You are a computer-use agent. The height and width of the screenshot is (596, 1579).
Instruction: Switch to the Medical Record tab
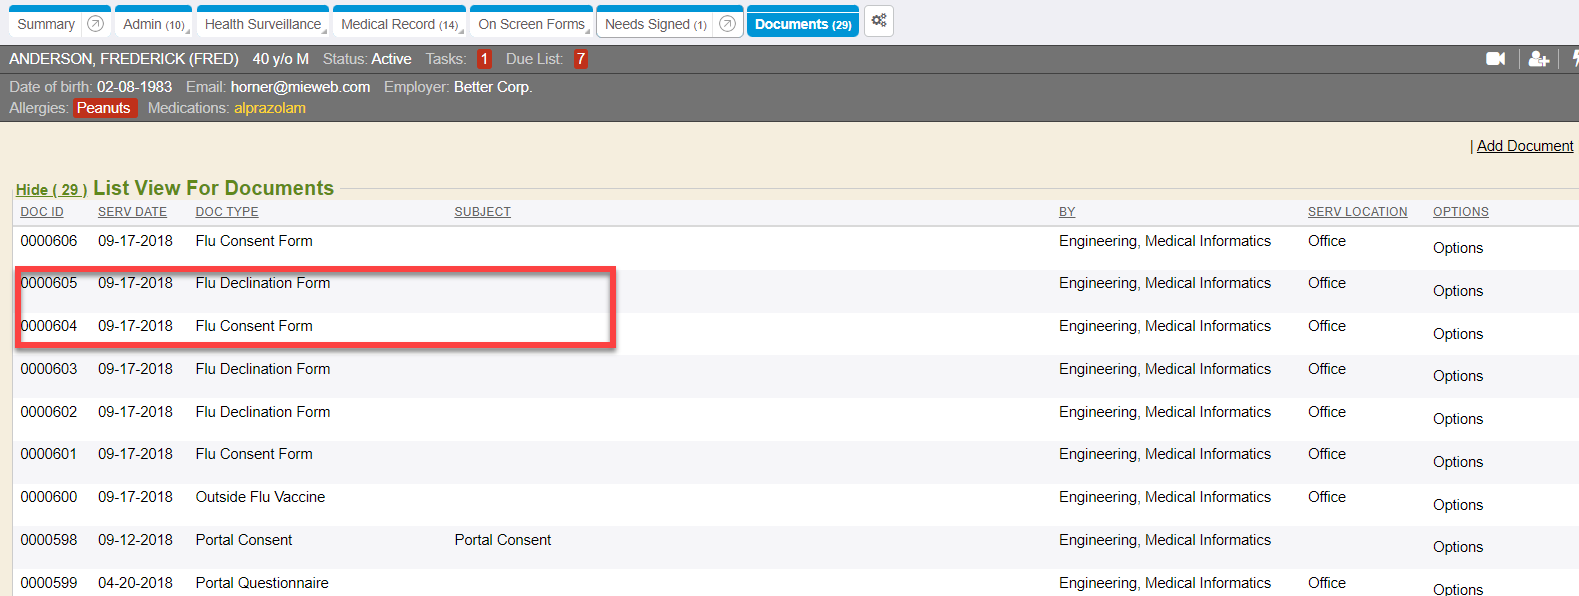(399, 24)
